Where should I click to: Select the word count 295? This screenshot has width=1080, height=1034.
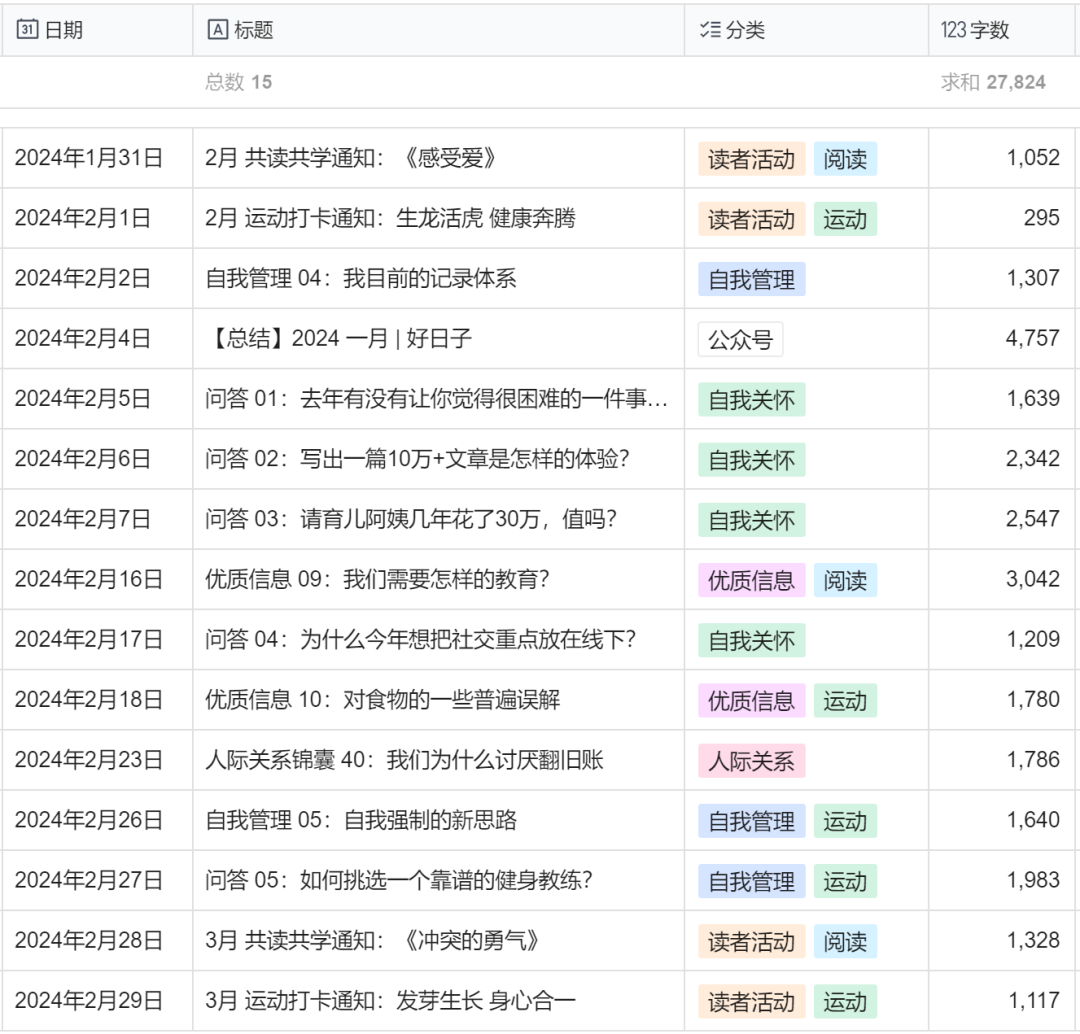coord(1041,218)
